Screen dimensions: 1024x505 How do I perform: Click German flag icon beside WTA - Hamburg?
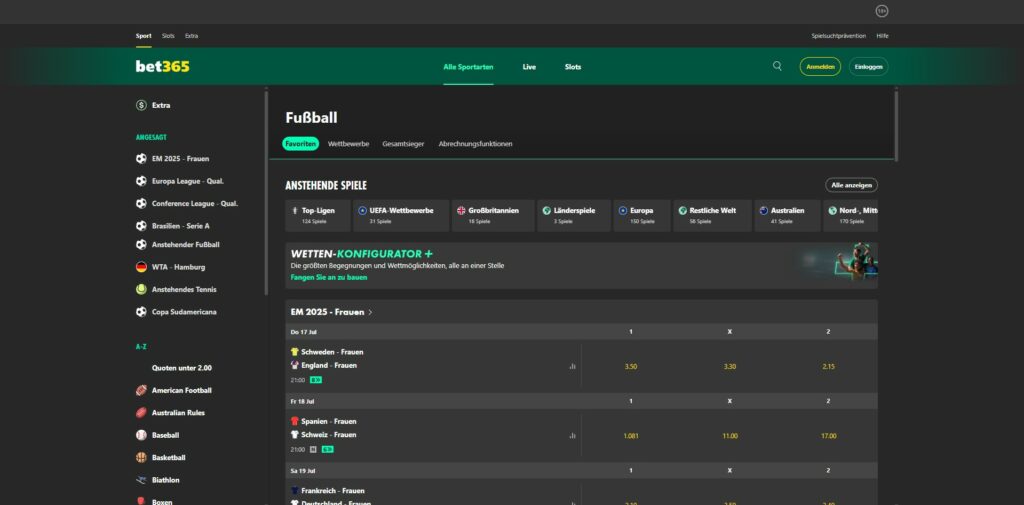141,267
